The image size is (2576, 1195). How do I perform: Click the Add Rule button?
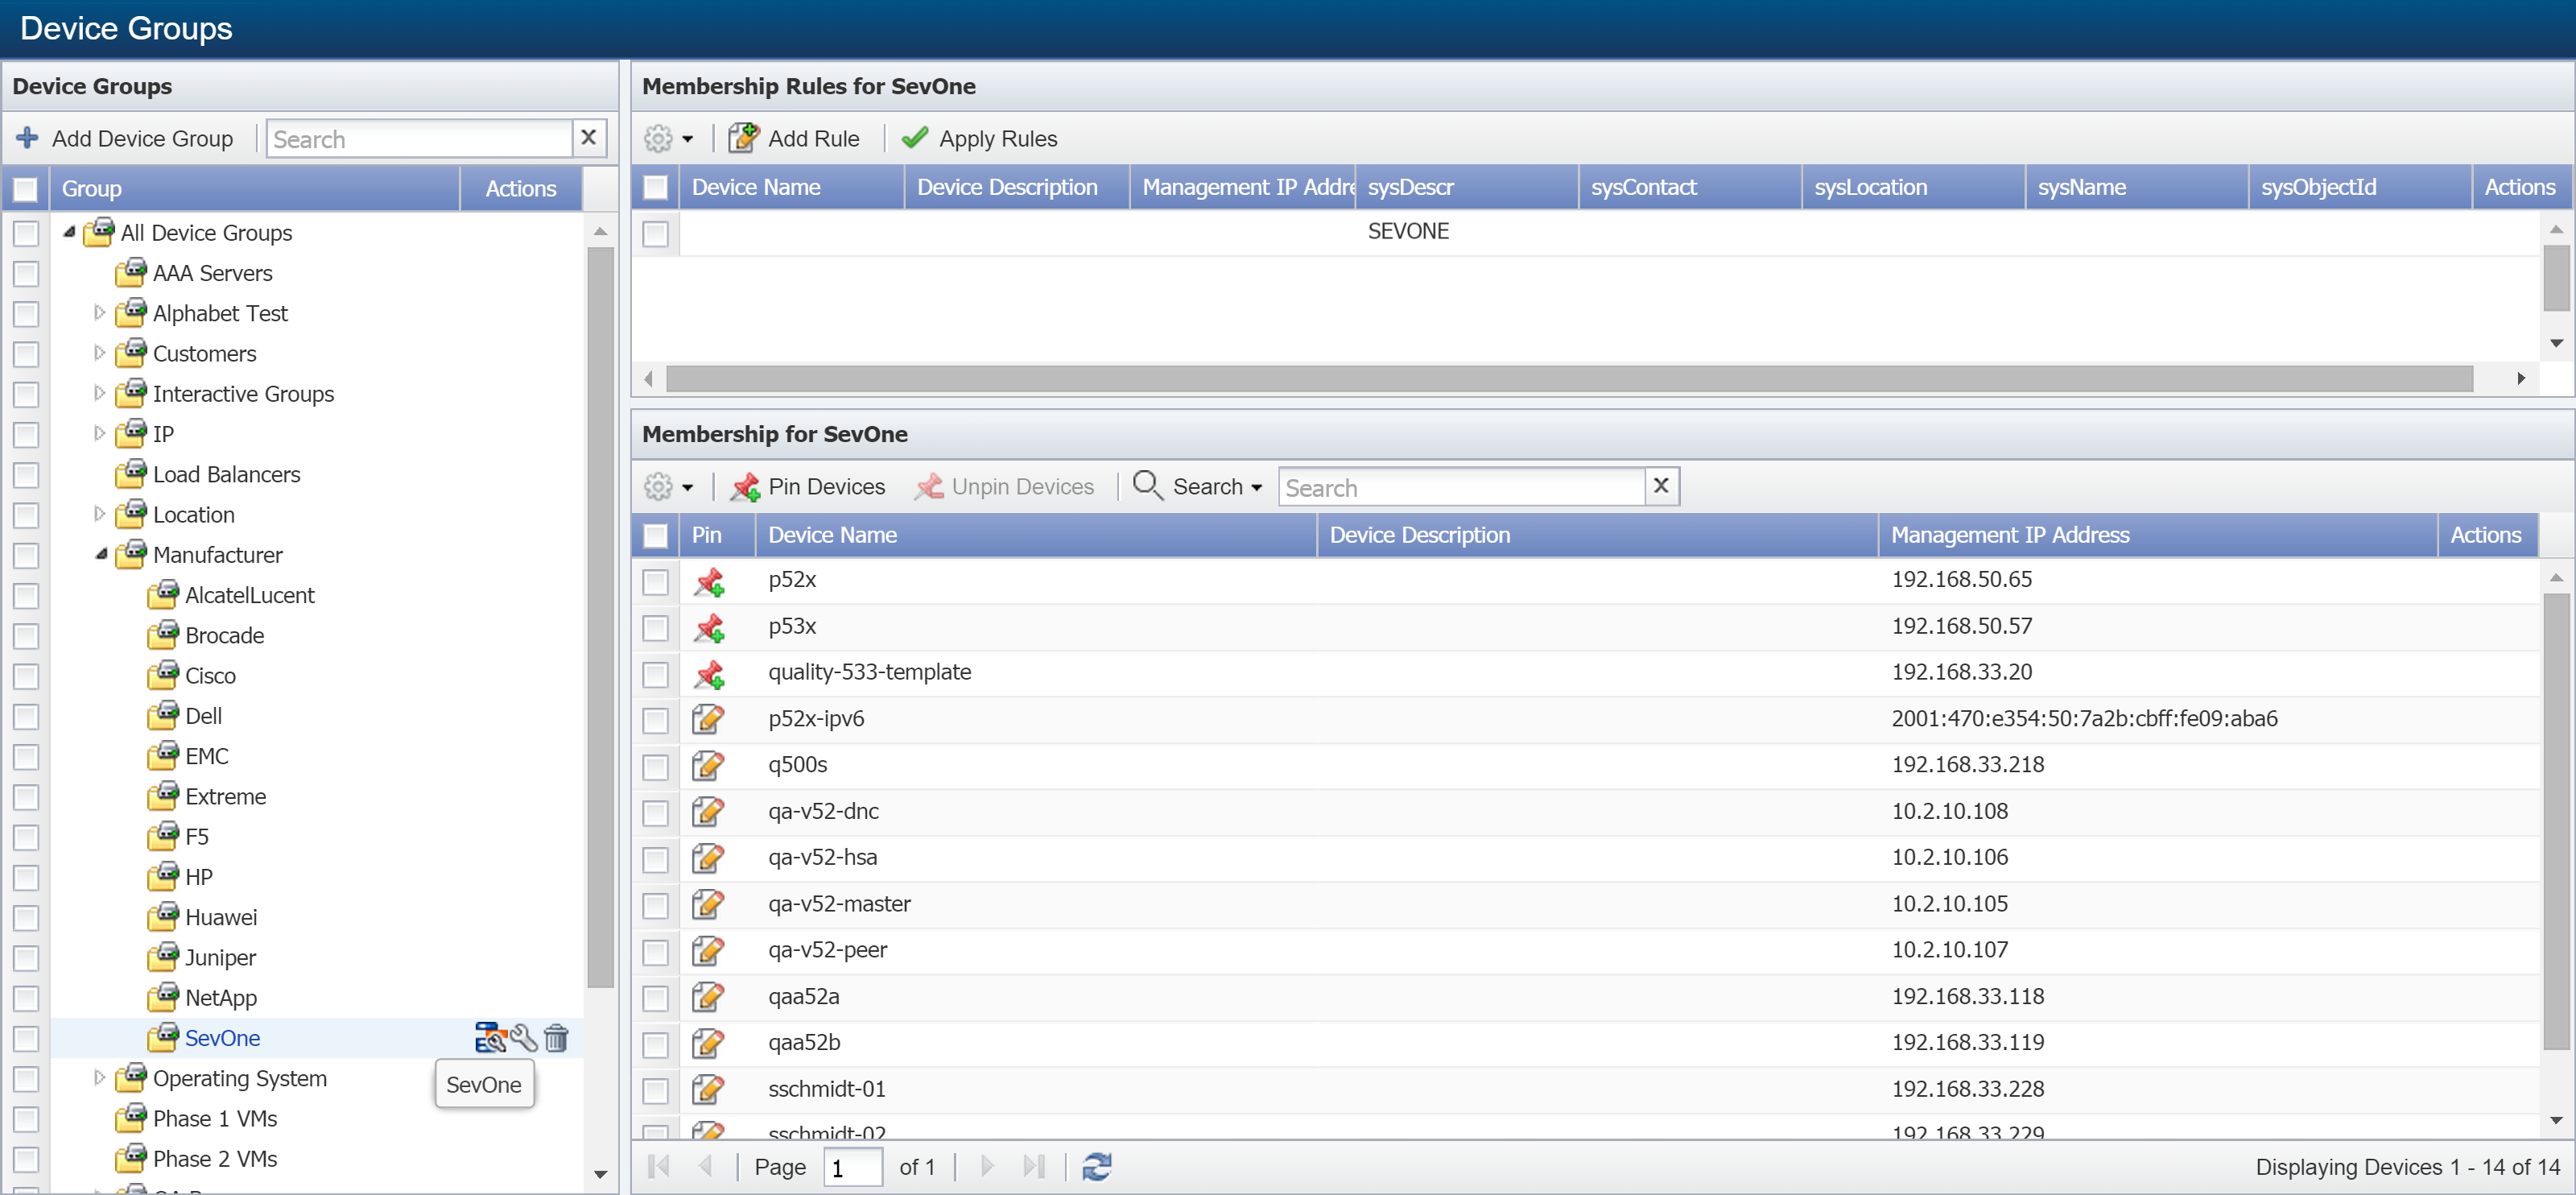[x=794, y=138]
